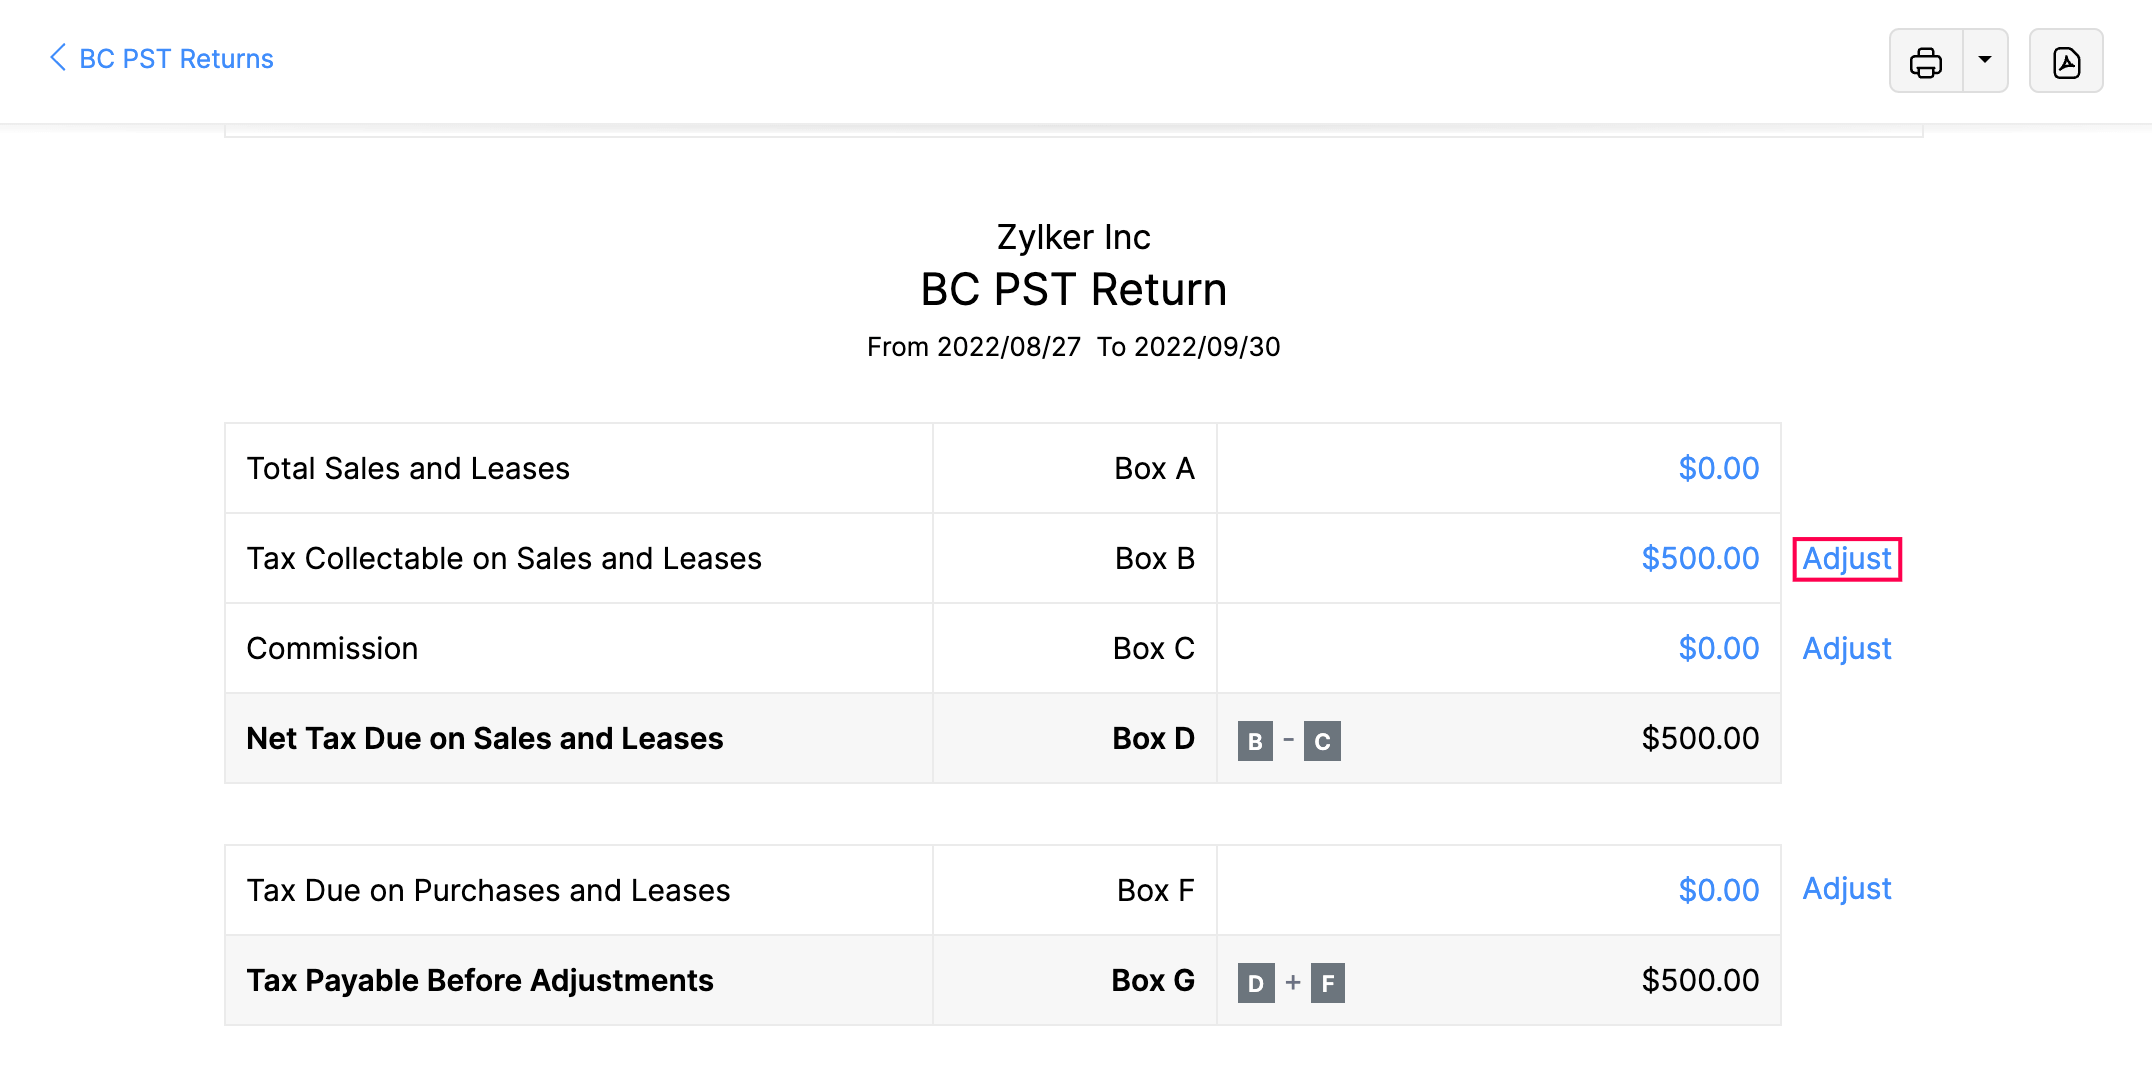Open the Box F $0.00 amount
Viewport: 2152px width, 1068px height.
click(x=1718, y=890)
